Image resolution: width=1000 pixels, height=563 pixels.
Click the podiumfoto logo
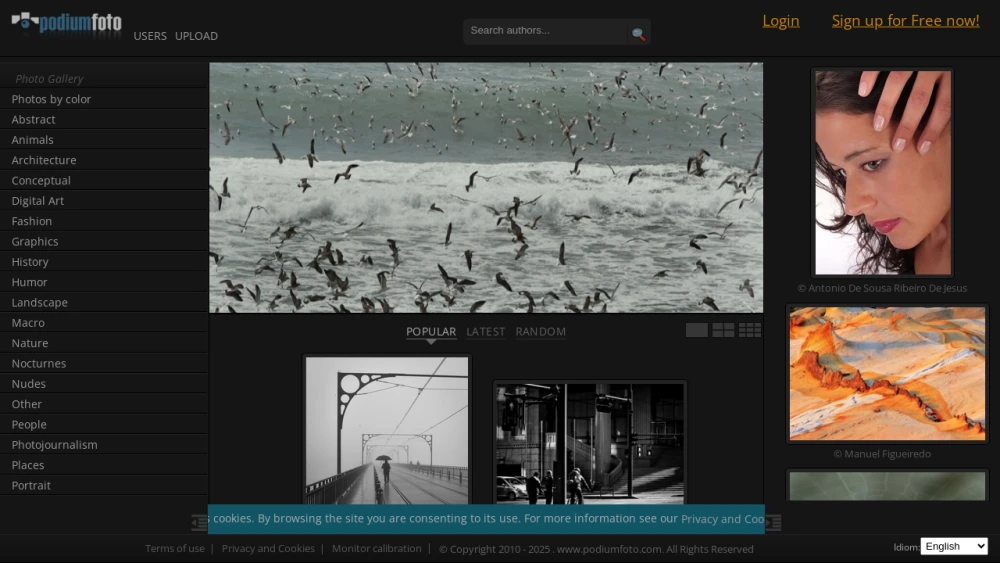(x=66, y=24)
